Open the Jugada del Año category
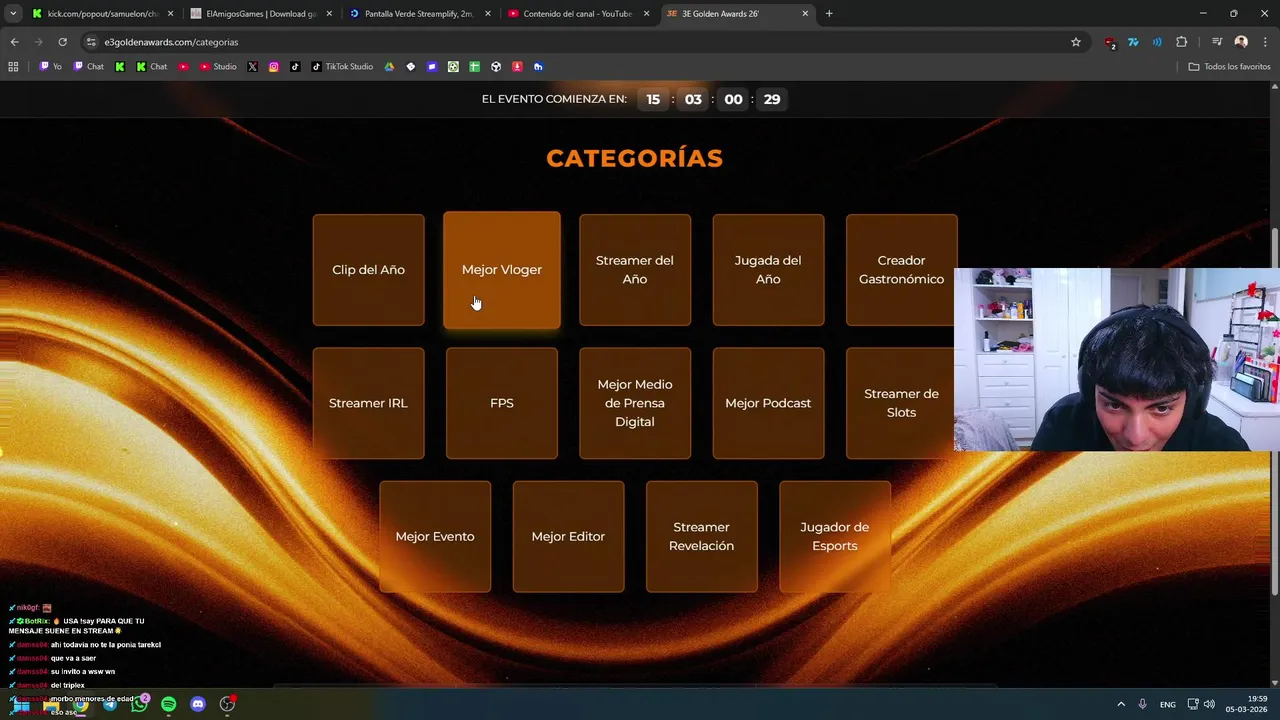1280x720 pixels. pos(768,270)
